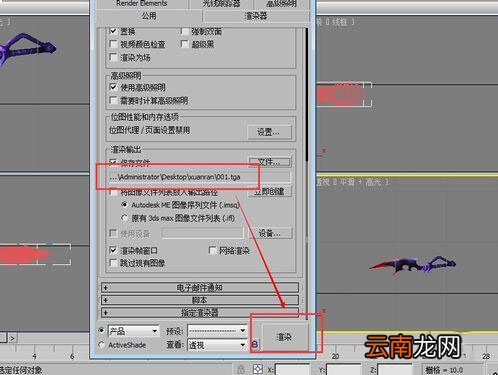The image size is (498, 375).
Task: Enable 需要时计算高级照明 checkbox
Action: coord(113,100)
